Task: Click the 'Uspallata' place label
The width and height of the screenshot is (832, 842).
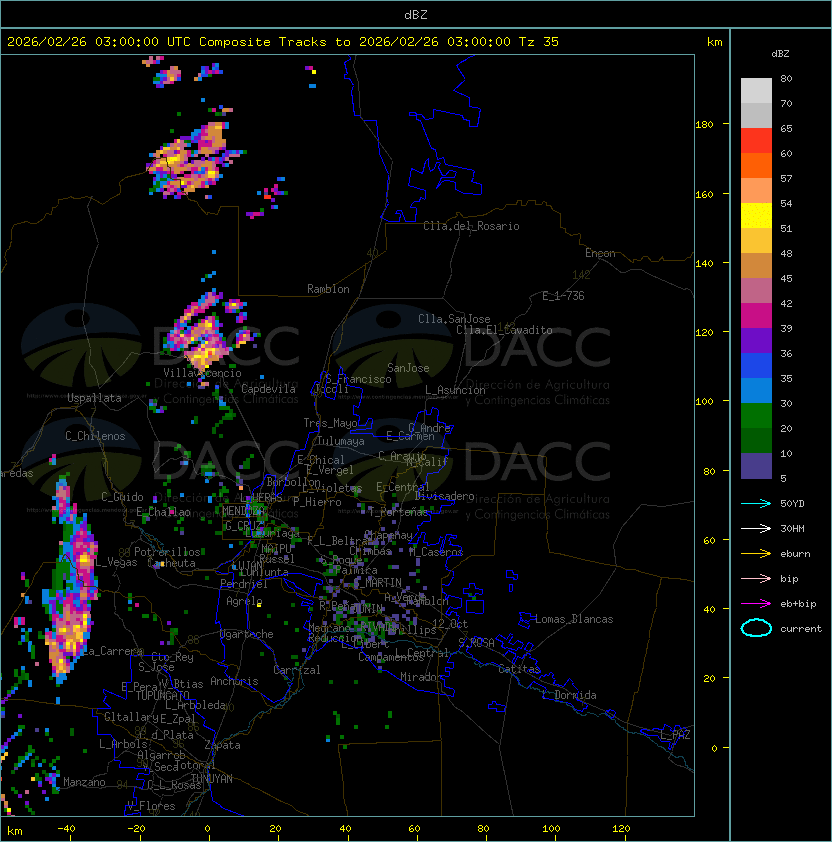Action: (x=94, y=398)
